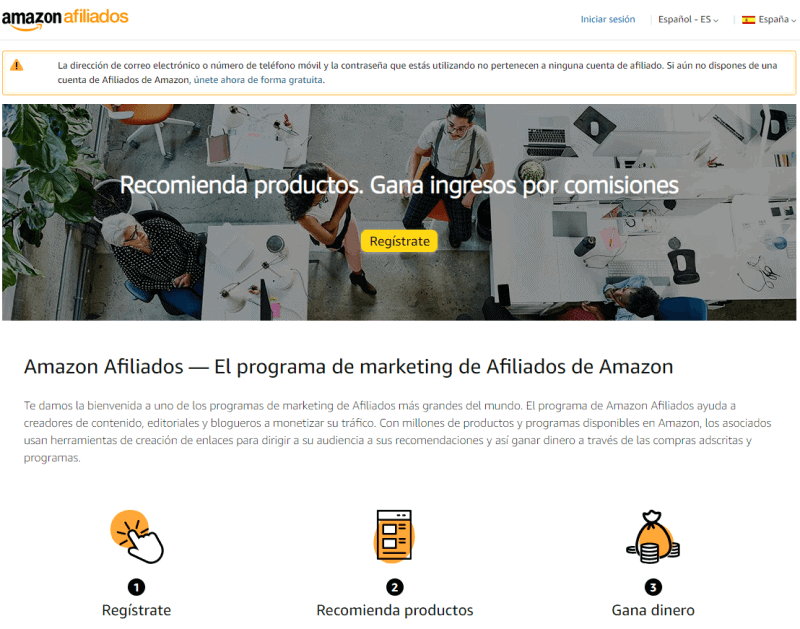800x629 pixels.
Task: Click the Spain flag icon
Action: click(748, 20)
